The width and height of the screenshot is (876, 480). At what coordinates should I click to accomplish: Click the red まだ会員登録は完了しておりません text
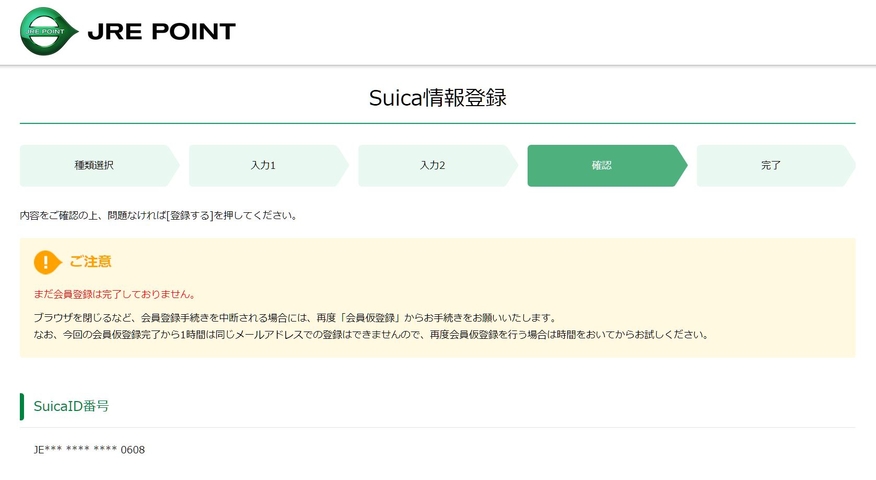[x=115, y=294]
